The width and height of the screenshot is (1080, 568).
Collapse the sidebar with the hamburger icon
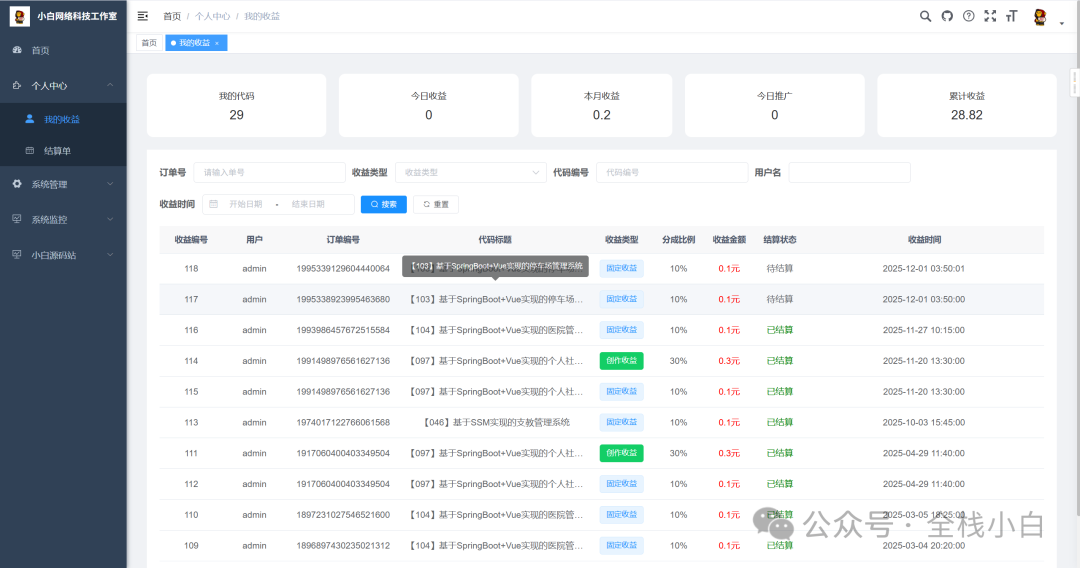(143, 16)
